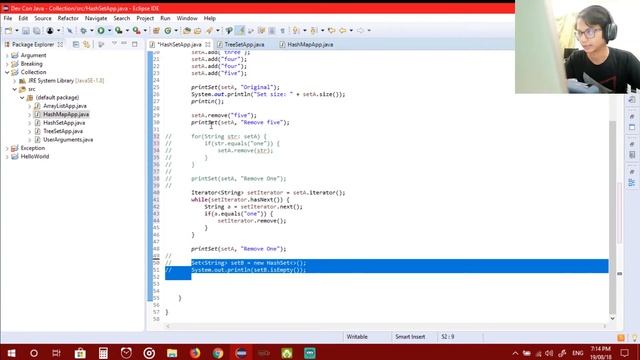The height and width of the screenshot is (360, 640).
Task: Click the Forward navigation arrow icon
Action: point(360,31)
